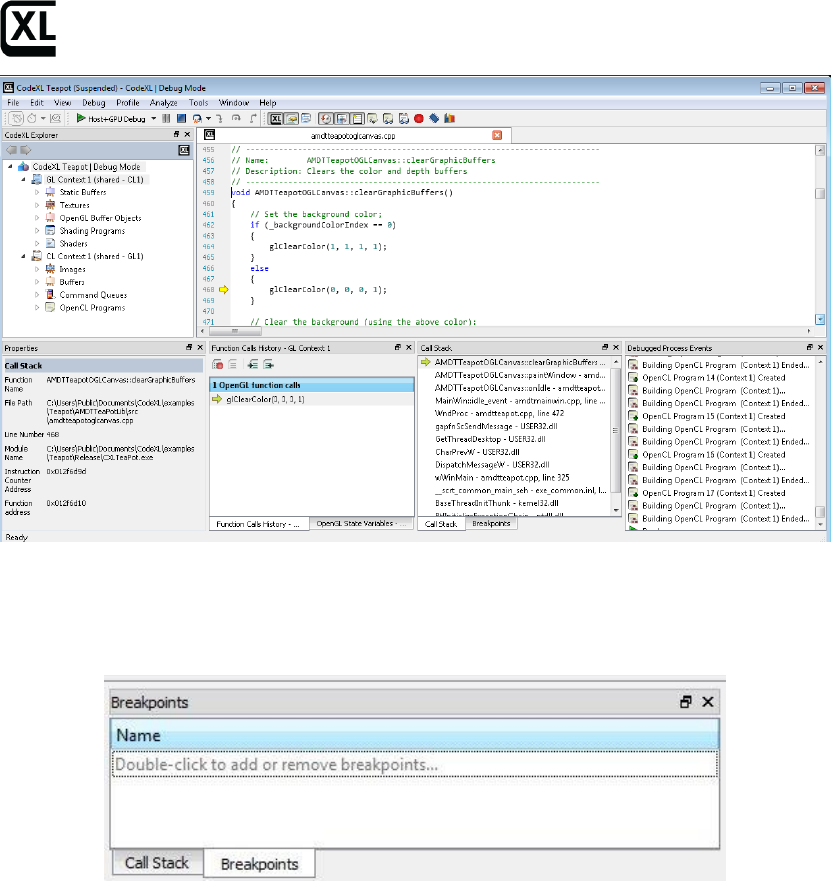
Task: Select Function Calls History tab
Action: (259, 524)
